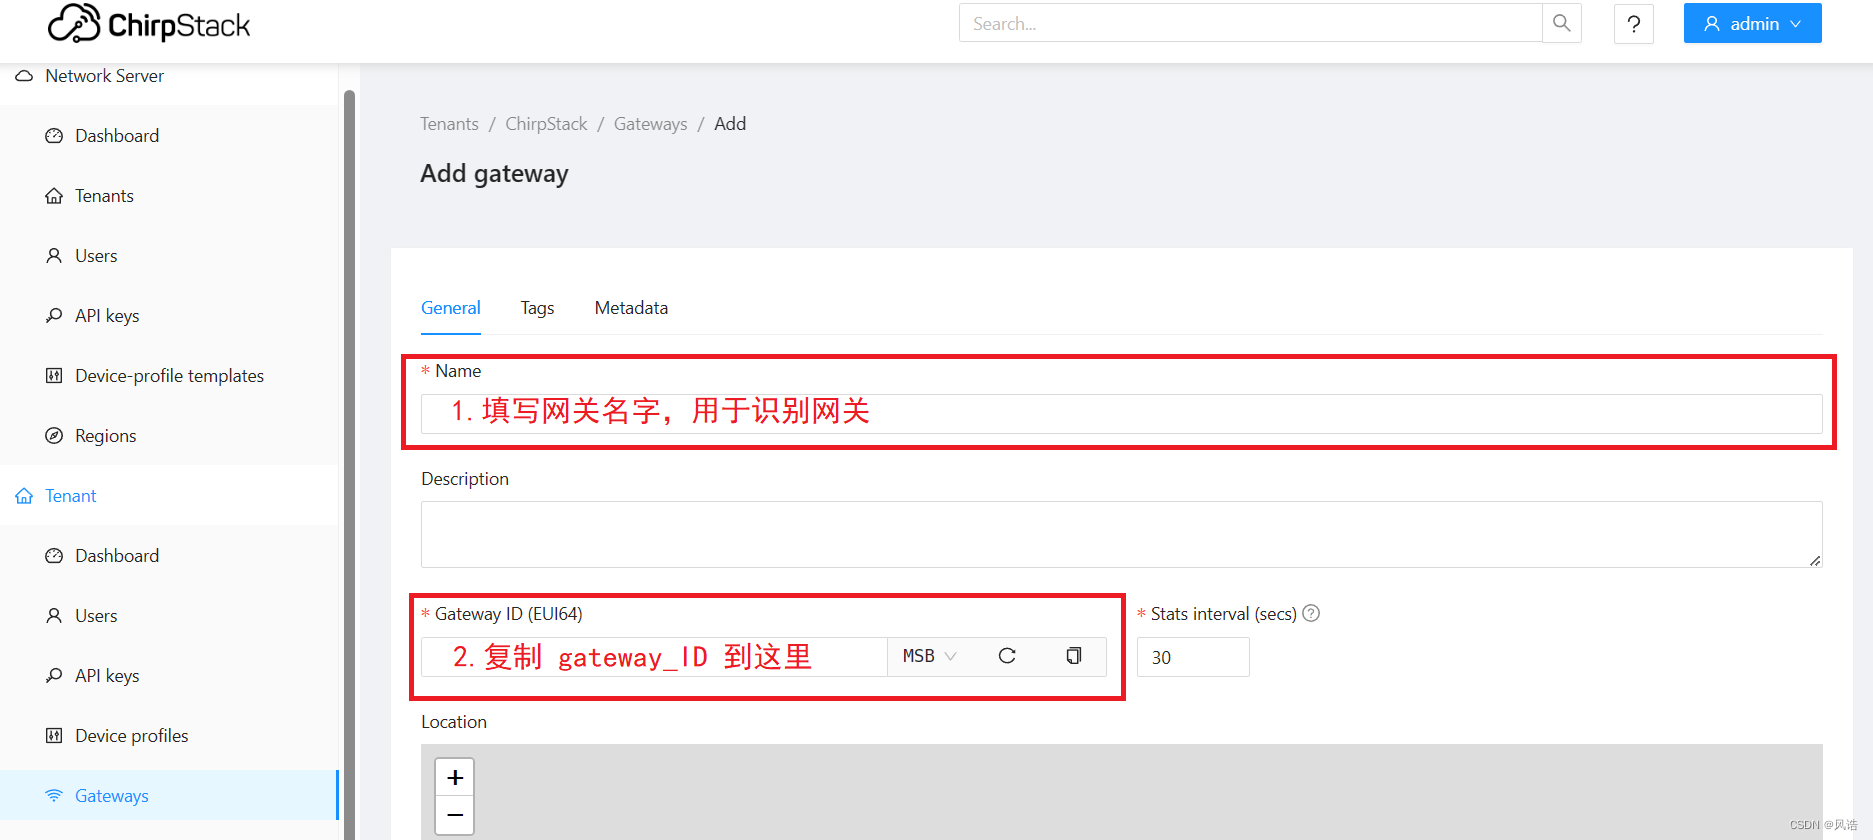Image resolution: width=1873 pixels, height=840 pixels.
Task: Go to Gateways breadcrumb link
Action: [650, 124]
